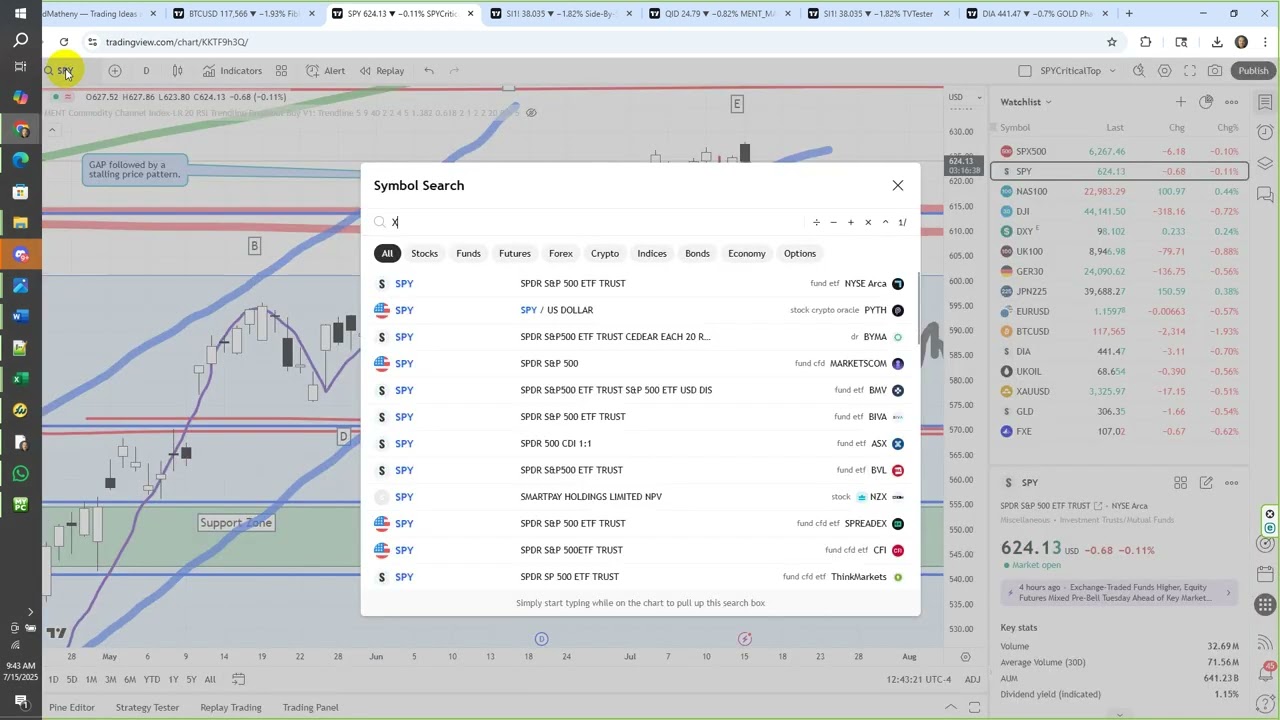
Task: Open the layout templates grid icon
Action: [281, 71]
